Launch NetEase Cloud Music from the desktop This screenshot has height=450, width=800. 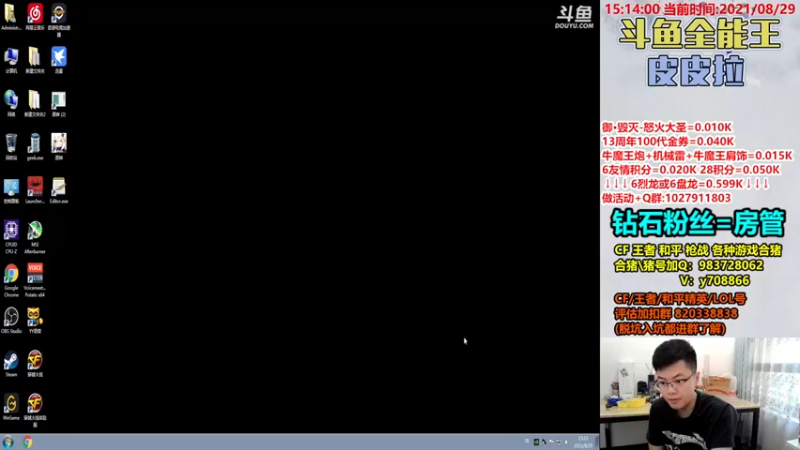pyautogui.click(x=35, y=17)
